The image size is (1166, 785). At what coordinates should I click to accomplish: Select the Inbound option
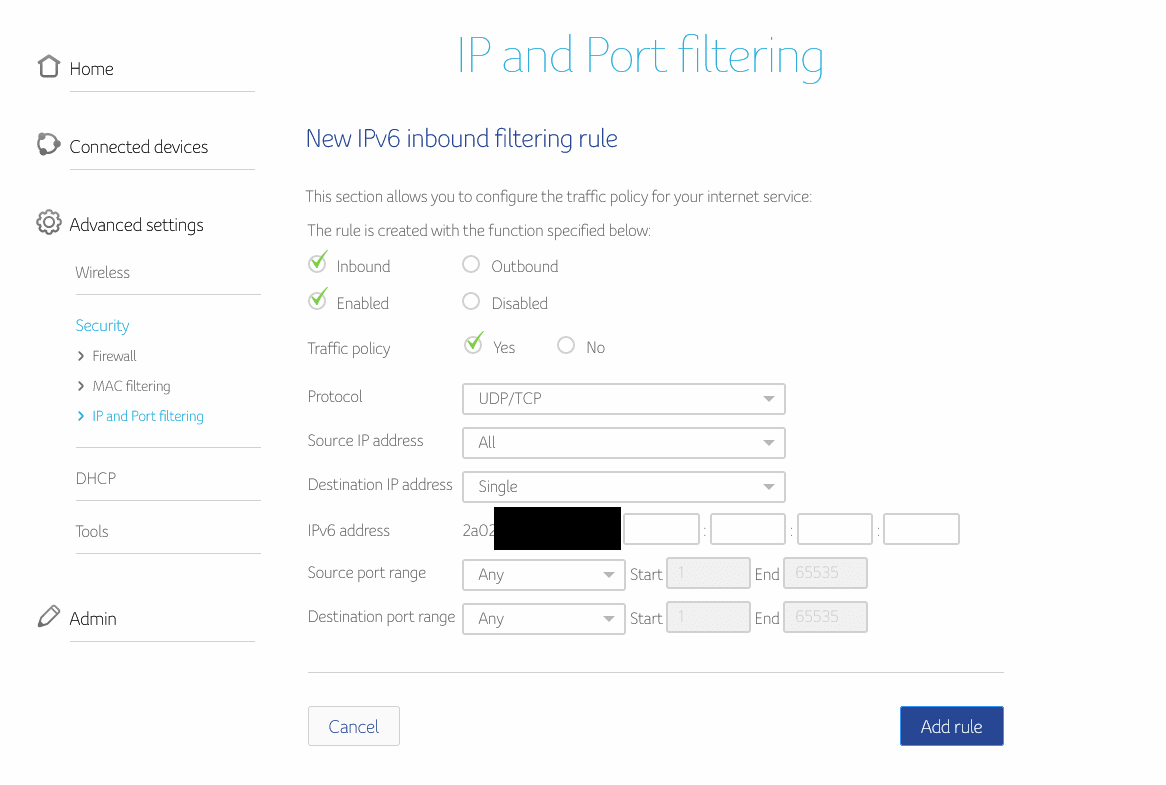(319, 265)
